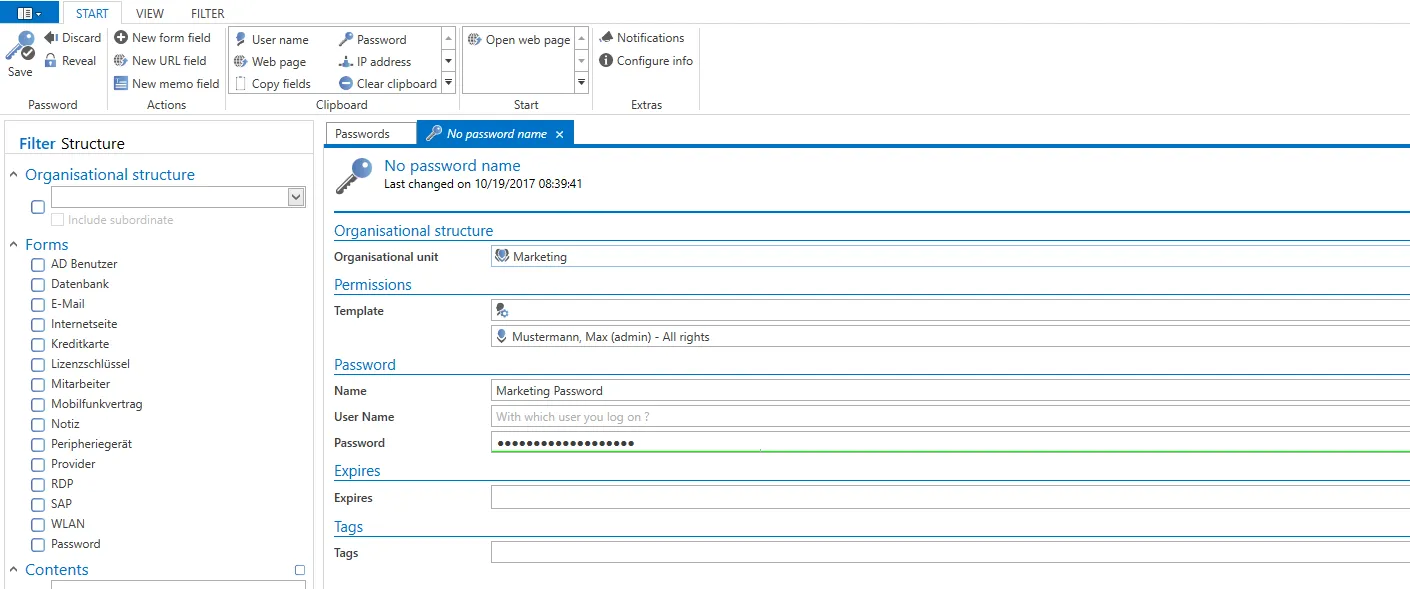Click Open web page button
Viewport: 1410px width, 589px height.
click(519, 40)
